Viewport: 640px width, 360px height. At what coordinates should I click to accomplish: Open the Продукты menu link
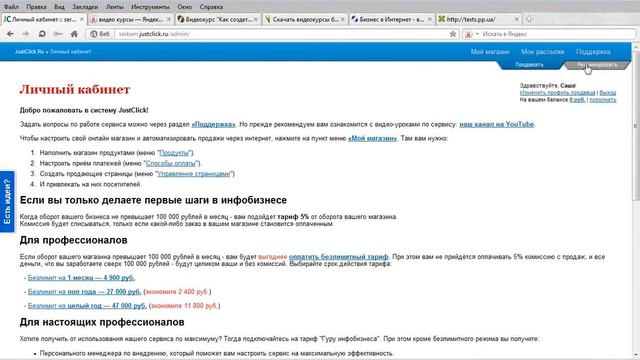click(x=174, y=153)
